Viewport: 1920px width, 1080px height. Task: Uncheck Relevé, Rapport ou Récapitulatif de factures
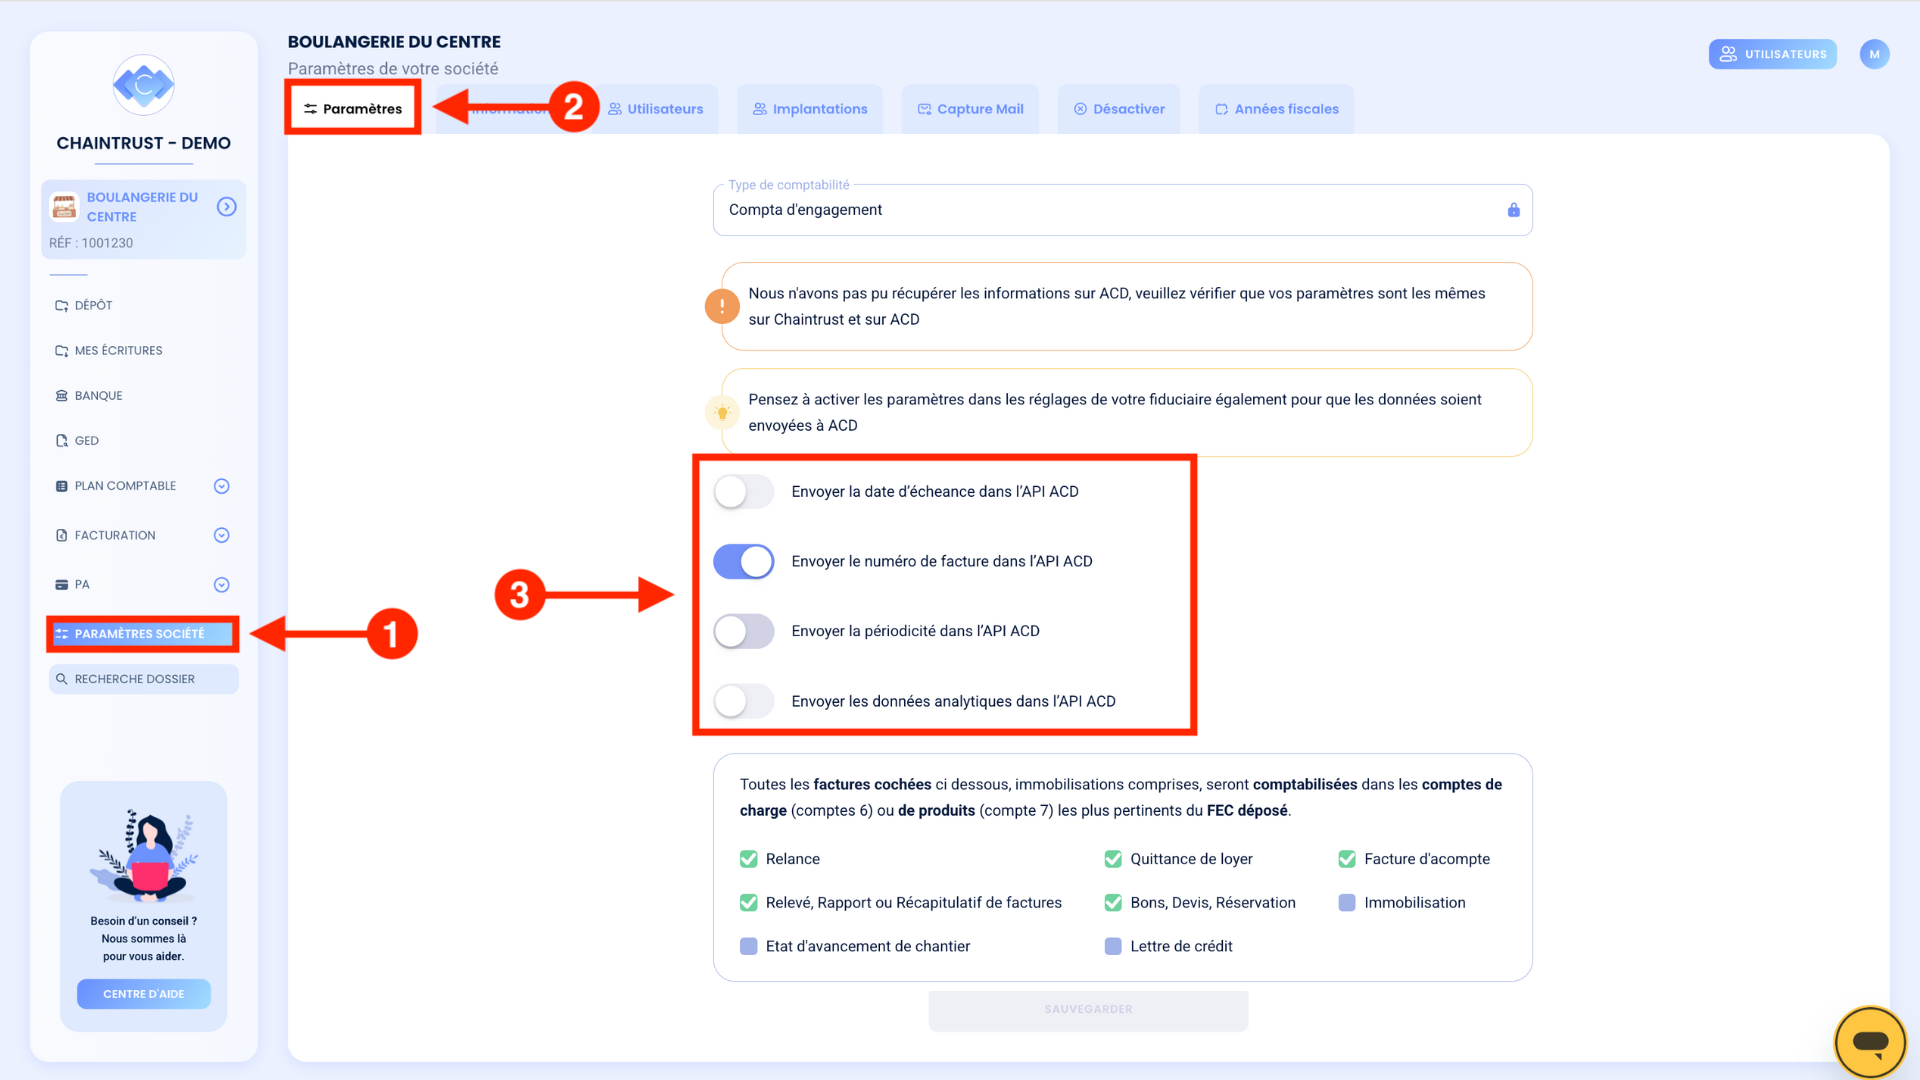click(748, 903)
